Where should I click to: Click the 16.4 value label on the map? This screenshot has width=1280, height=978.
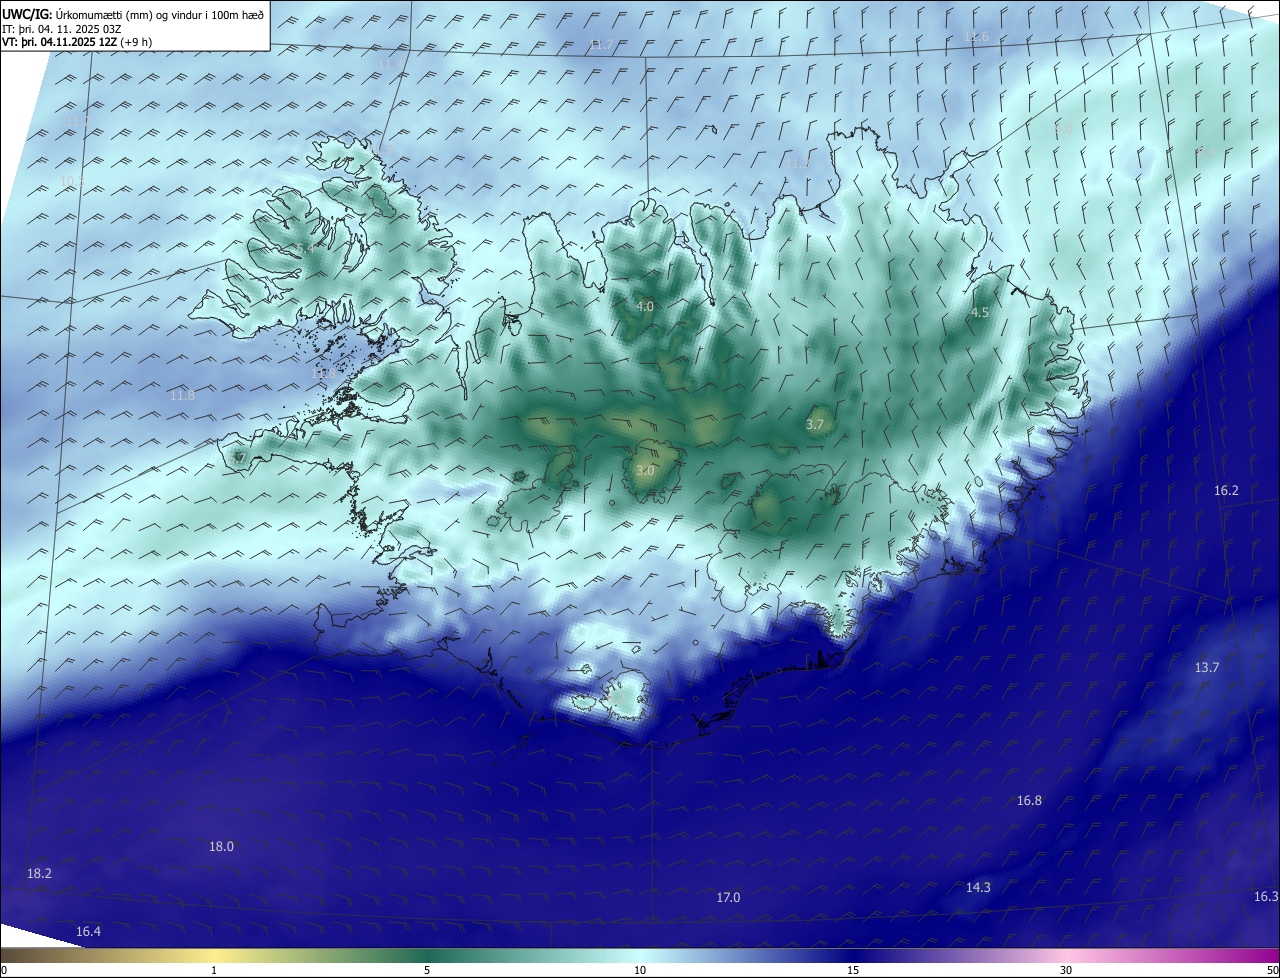click(x=88, y=932)
